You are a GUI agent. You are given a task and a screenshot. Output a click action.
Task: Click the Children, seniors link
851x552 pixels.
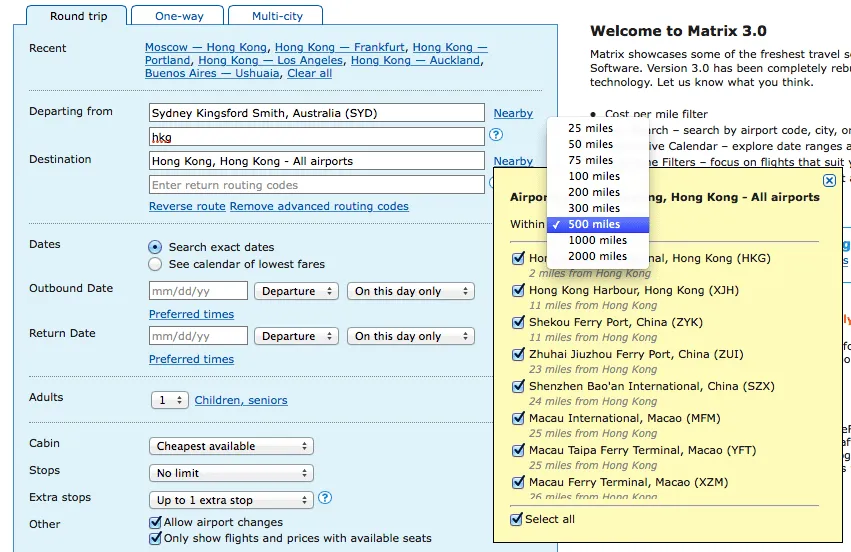[x=241, y=400]
